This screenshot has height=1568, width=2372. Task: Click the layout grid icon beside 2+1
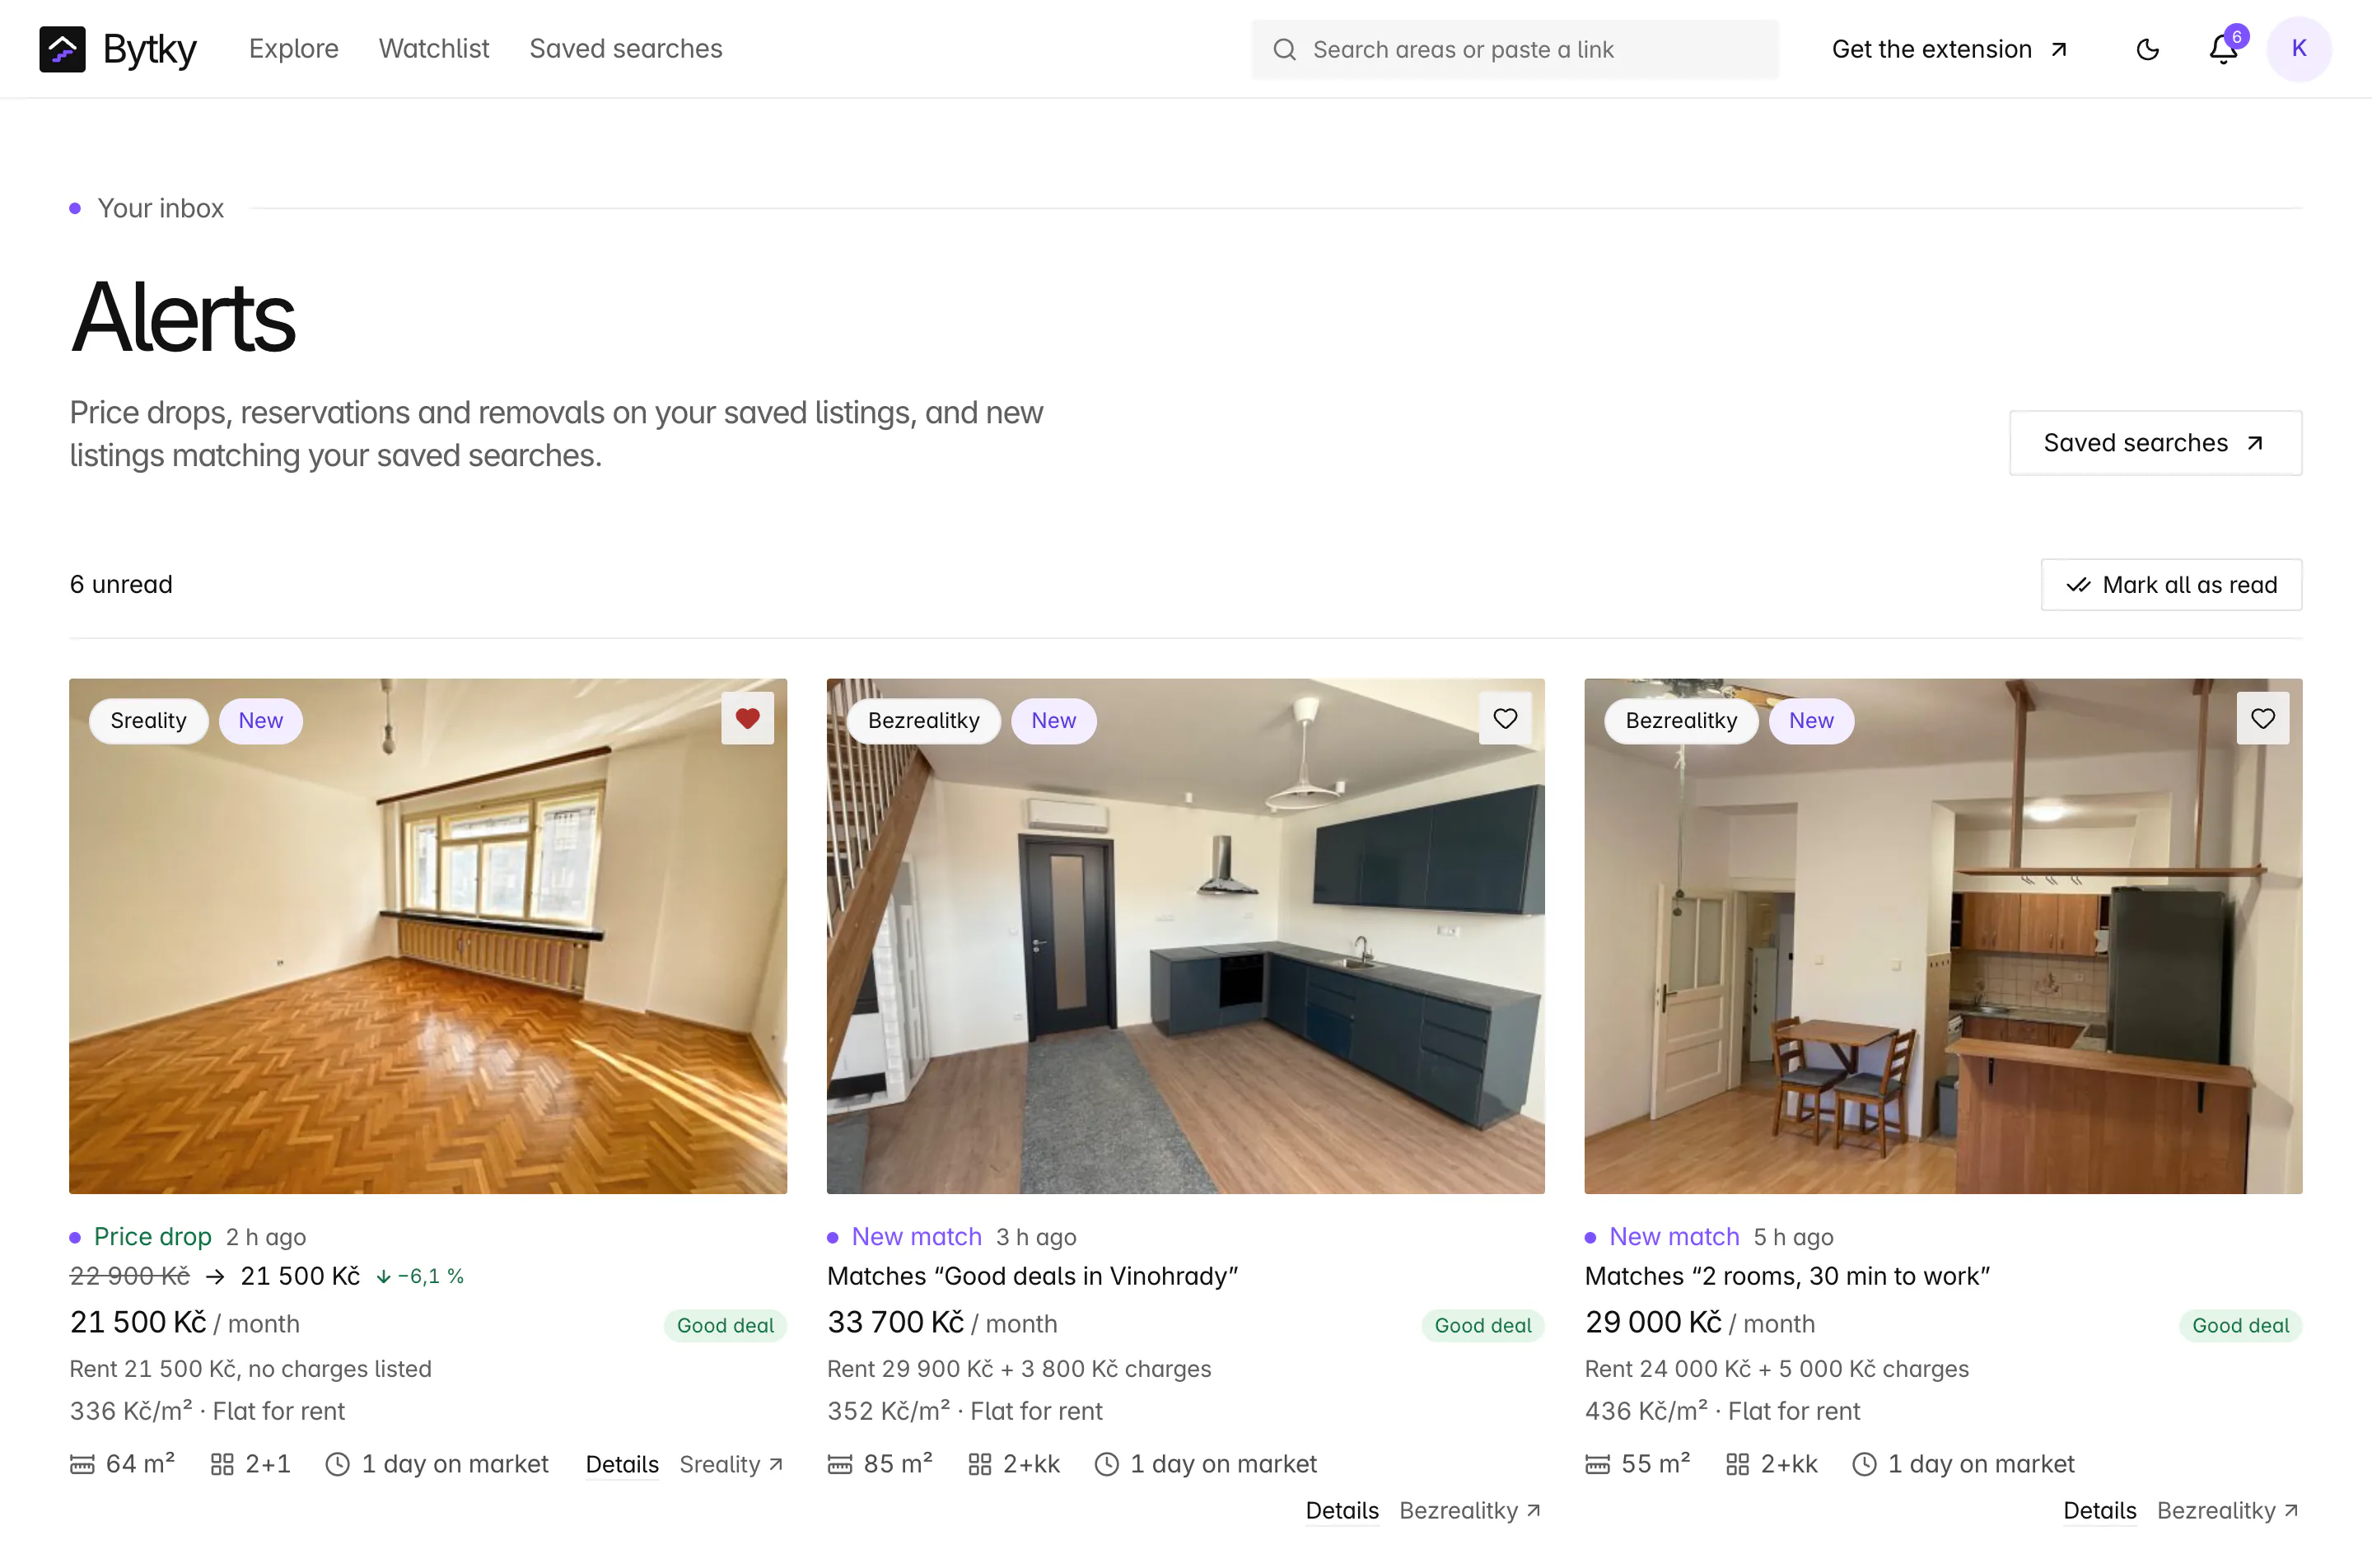pyautogui.click(x=222, y=1465)
